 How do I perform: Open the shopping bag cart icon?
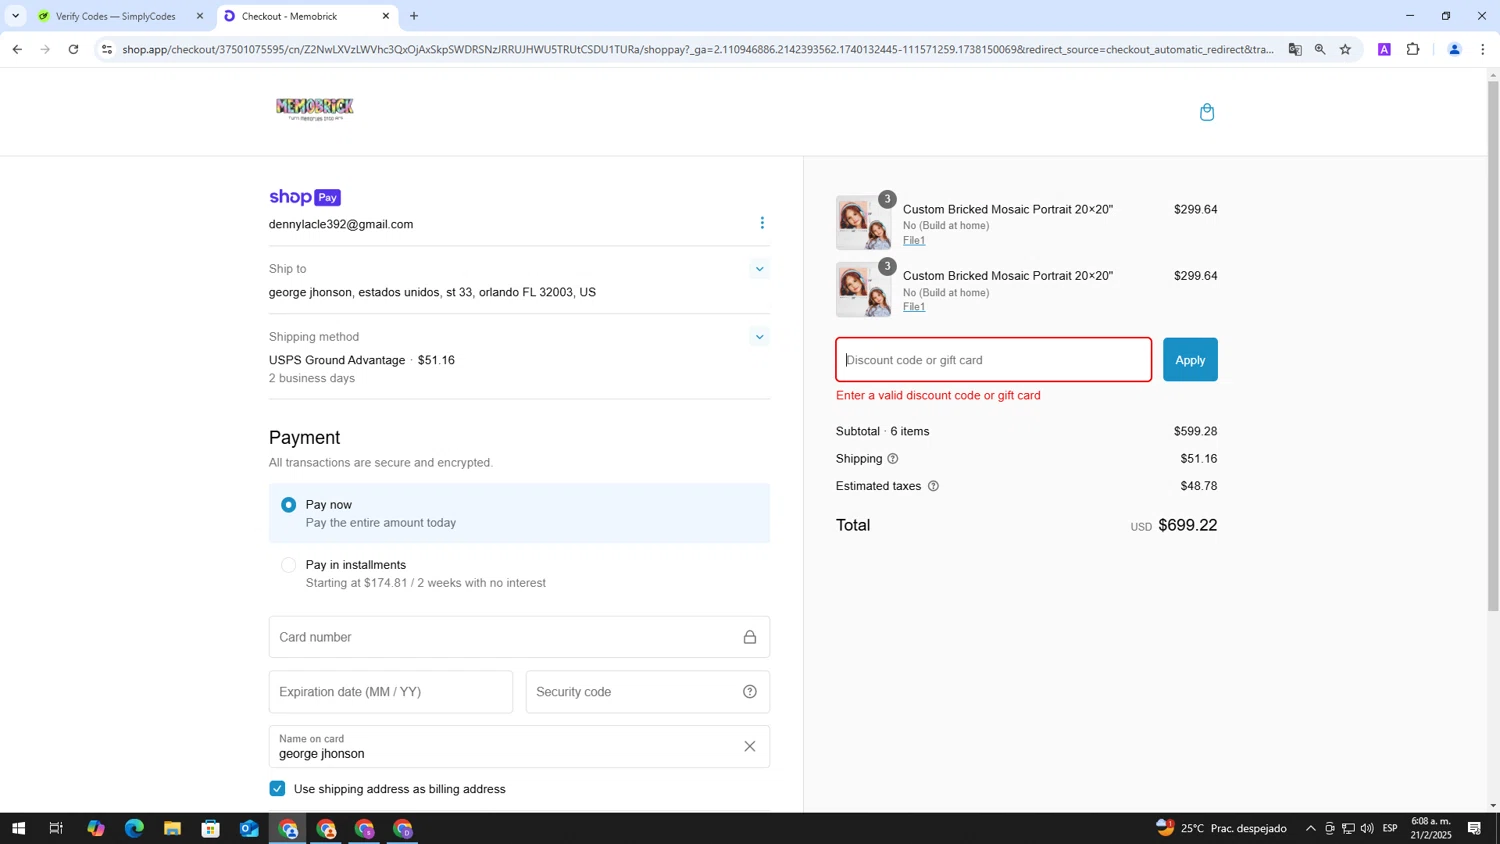1206,112
